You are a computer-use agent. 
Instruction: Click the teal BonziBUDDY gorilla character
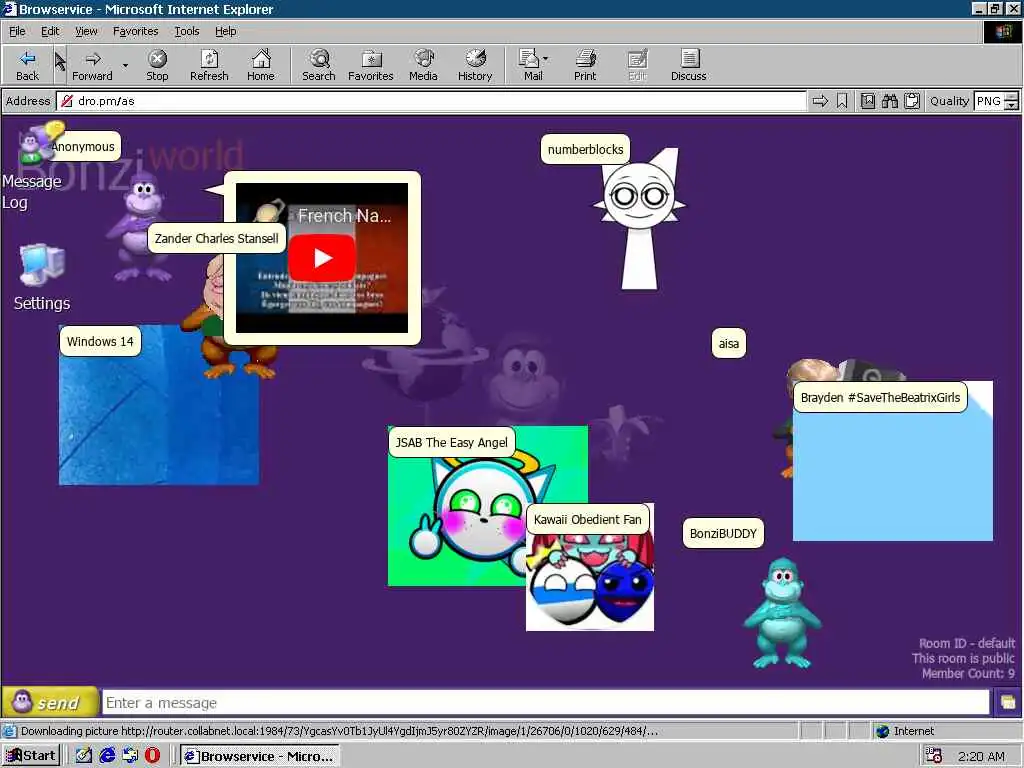(x=782, y=613)
